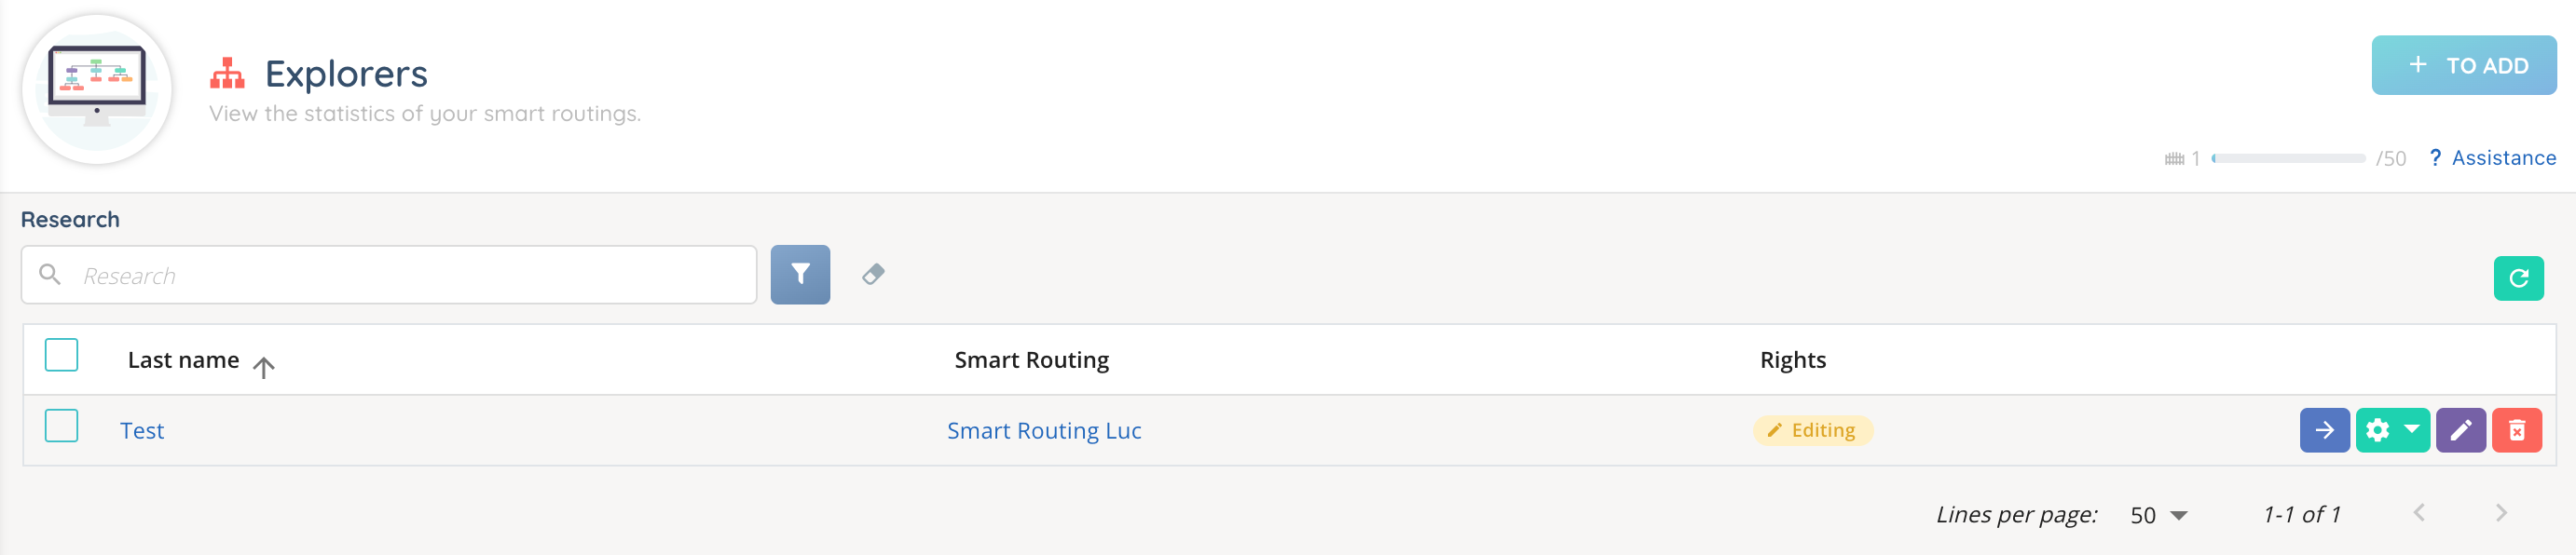Click the TO ADD button
The height and width of the screenshot is (555, 2576).
click(x=2463, y=66)
